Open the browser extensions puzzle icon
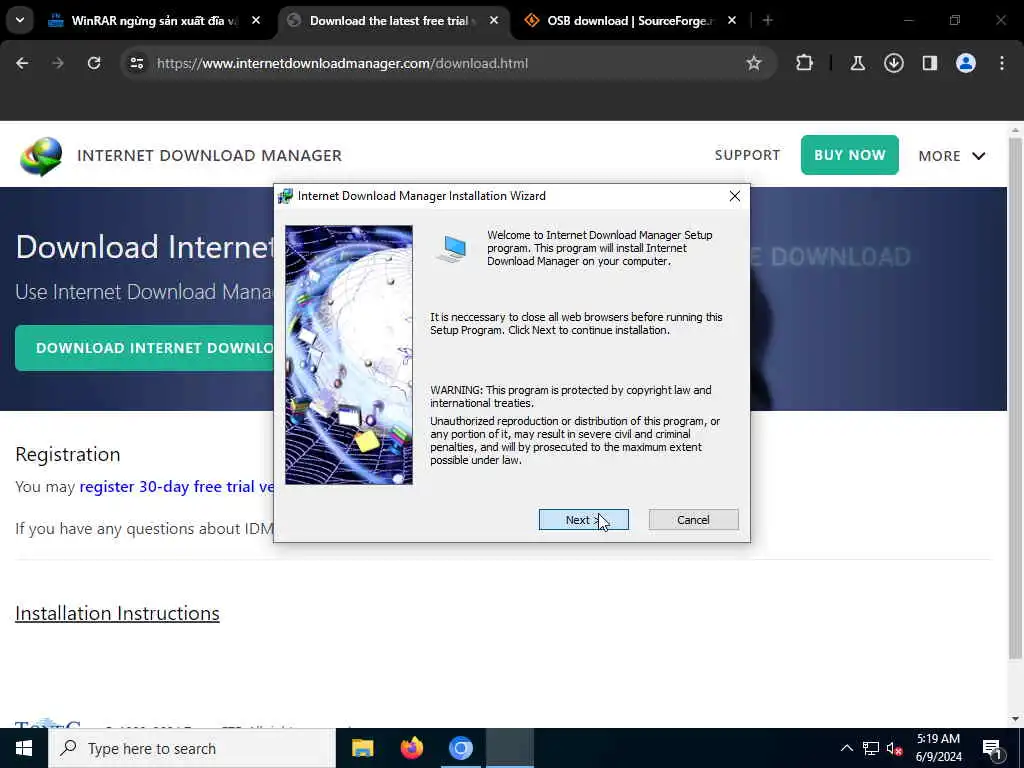The width and height of the screenshot is (1024, 768). [x=805, y=63]
